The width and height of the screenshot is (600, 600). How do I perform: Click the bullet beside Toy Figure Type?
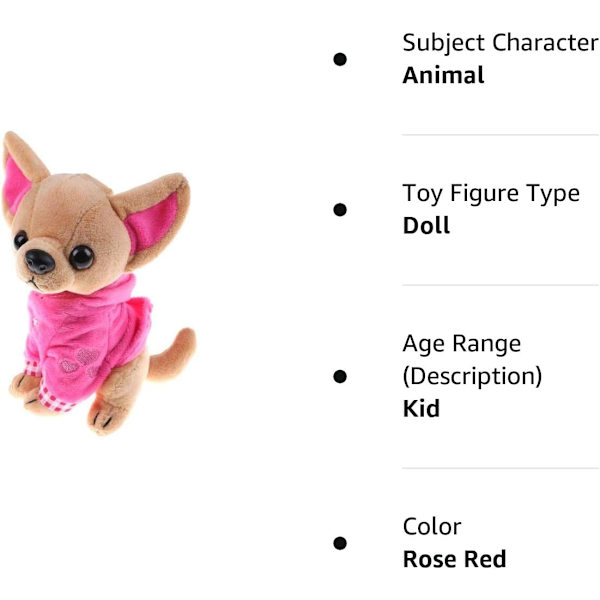pyautogui.click(x=340, y=210)
